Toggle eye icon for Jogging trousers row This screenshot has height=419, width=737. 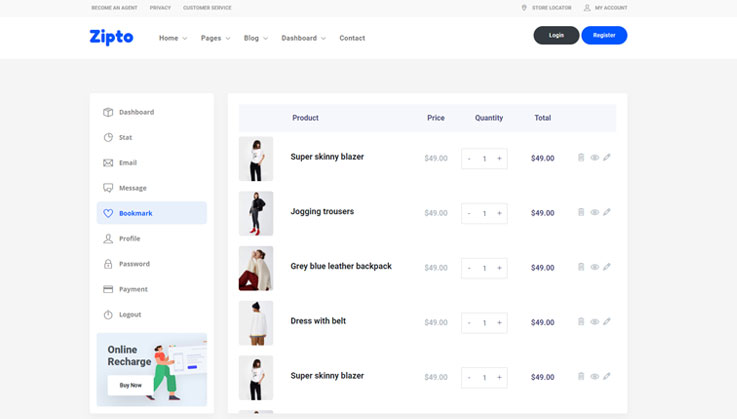coord(594,212)
